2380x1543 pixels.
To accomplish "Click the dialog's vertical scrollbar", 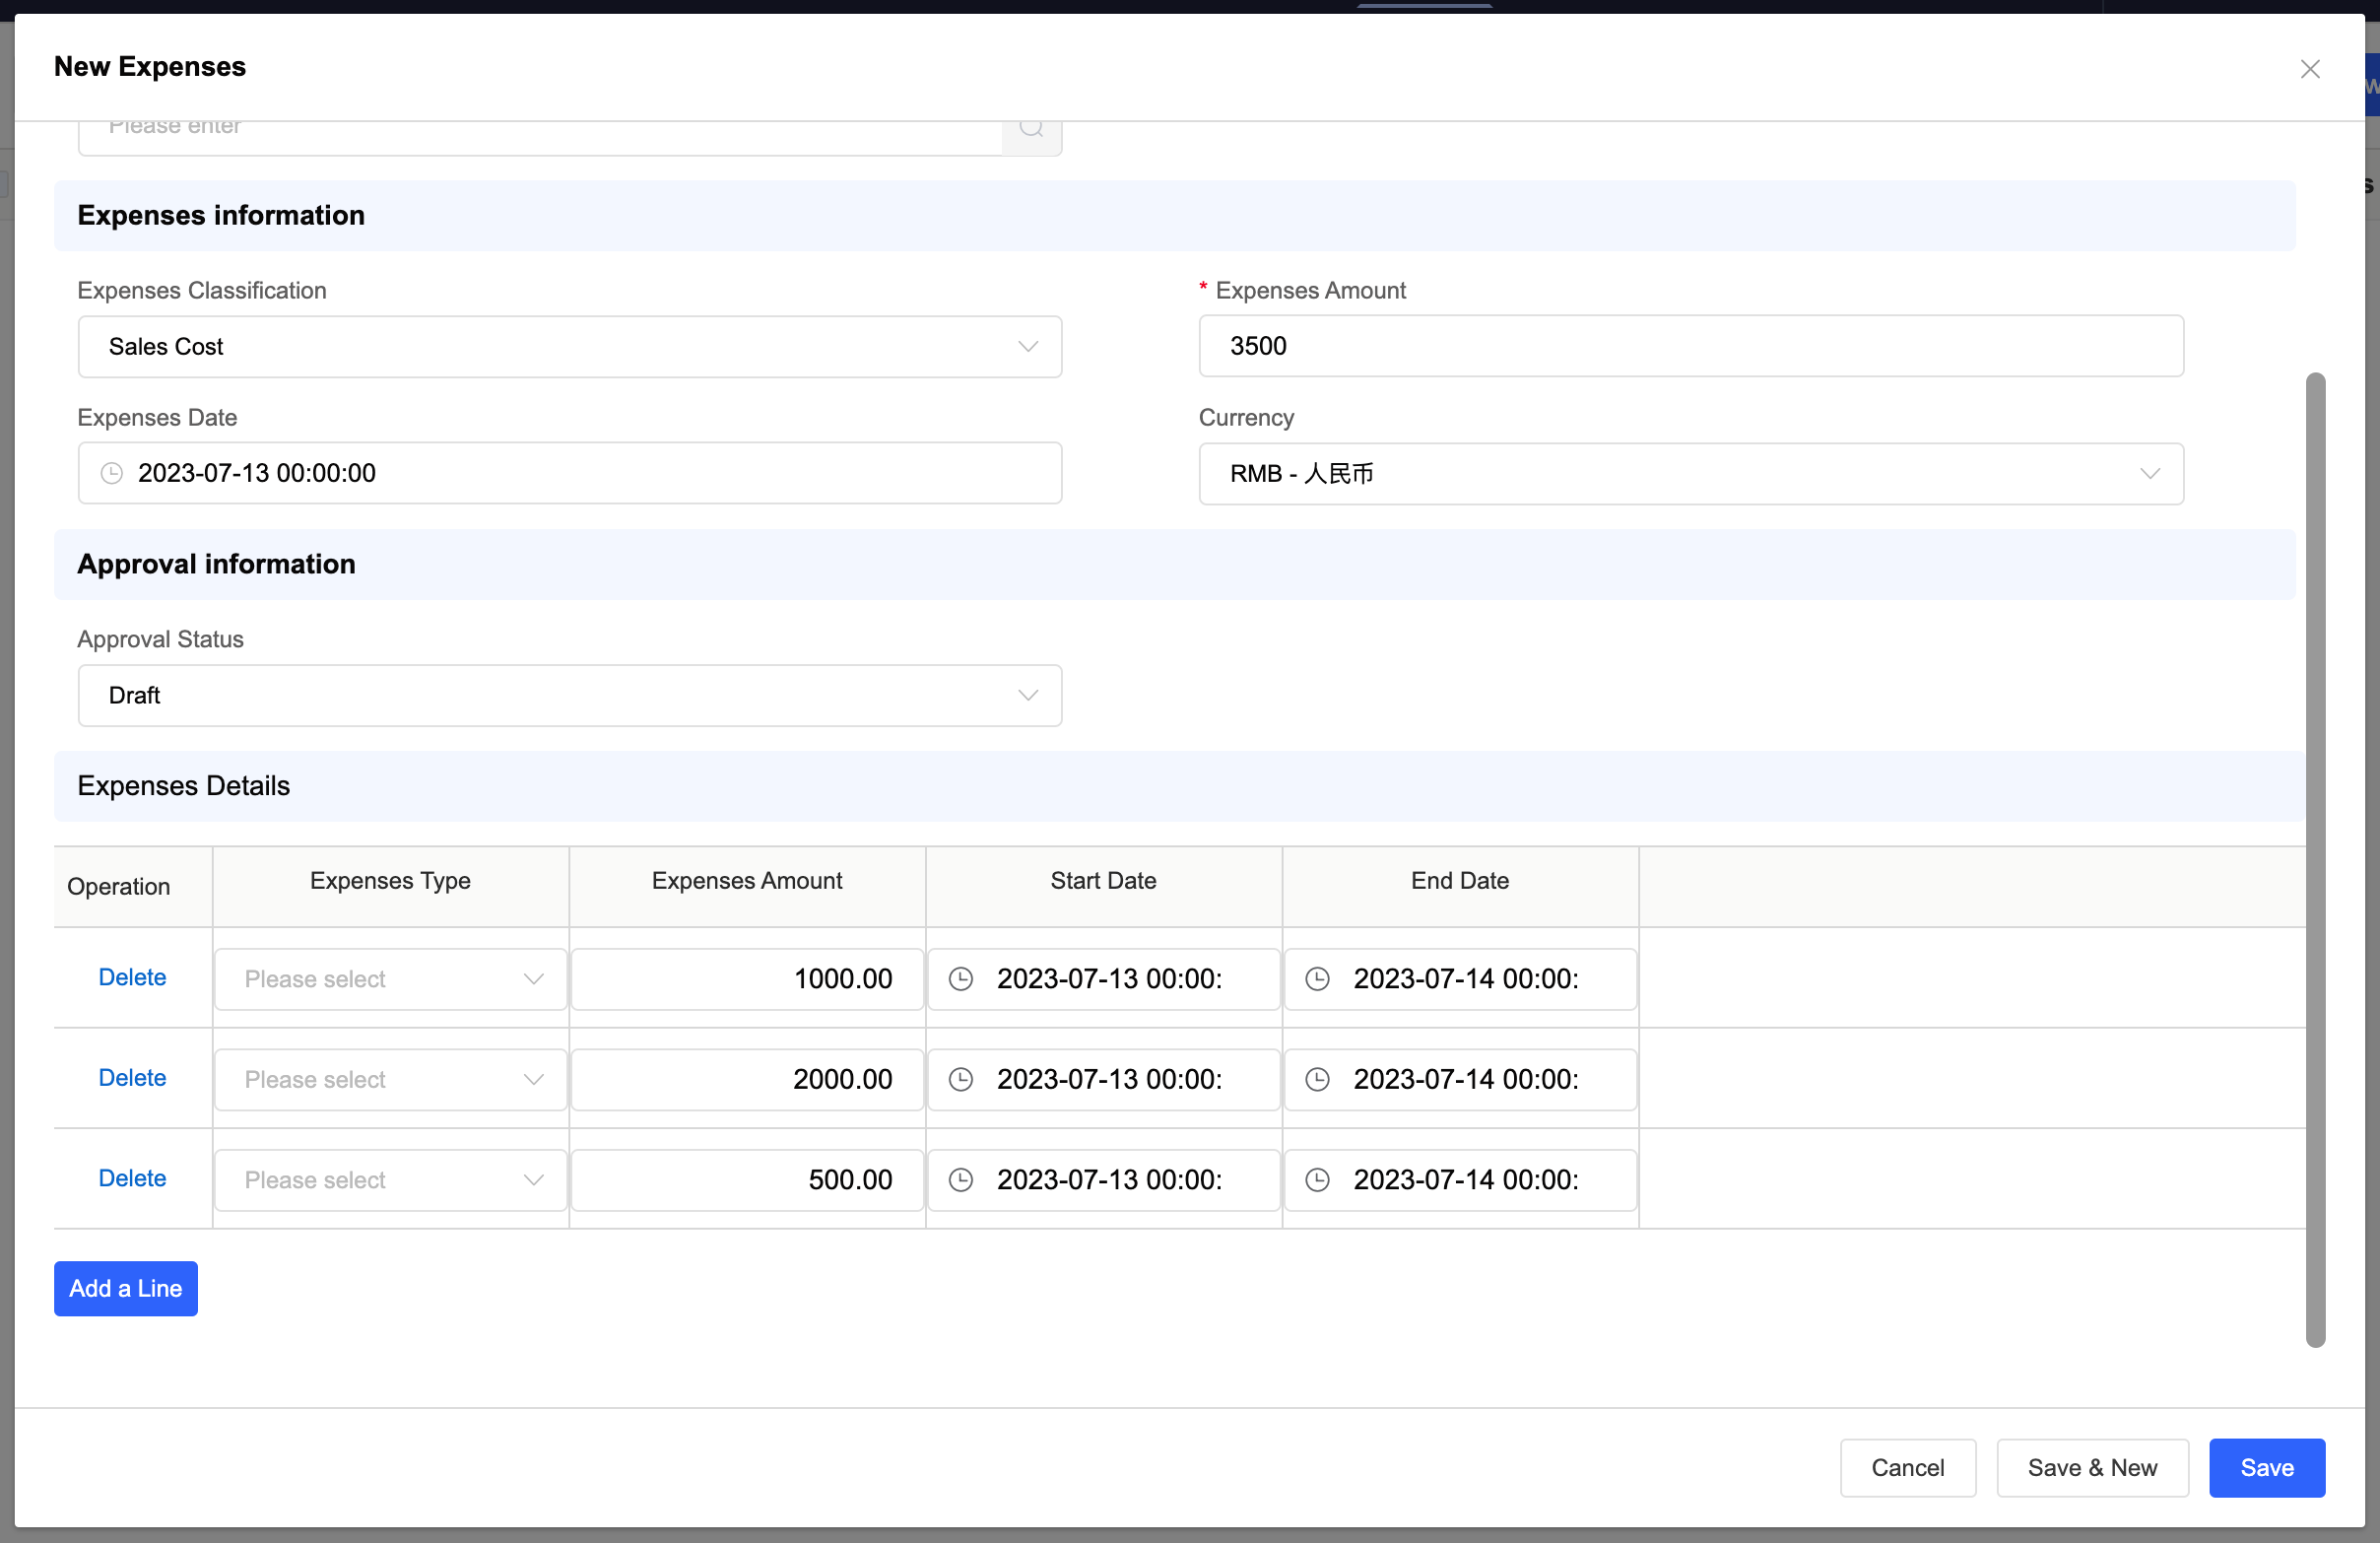I will 2315,860.
